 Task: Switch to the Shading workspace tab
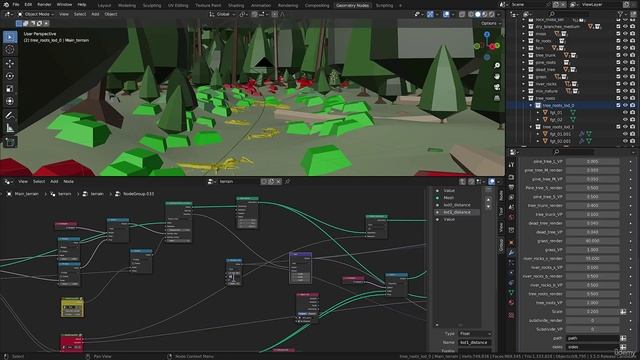tap(236, 6)
